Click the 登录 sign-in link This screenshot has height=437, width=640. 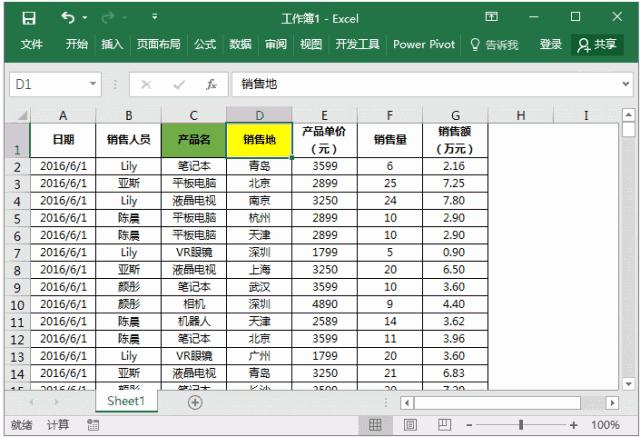(551, 44)
